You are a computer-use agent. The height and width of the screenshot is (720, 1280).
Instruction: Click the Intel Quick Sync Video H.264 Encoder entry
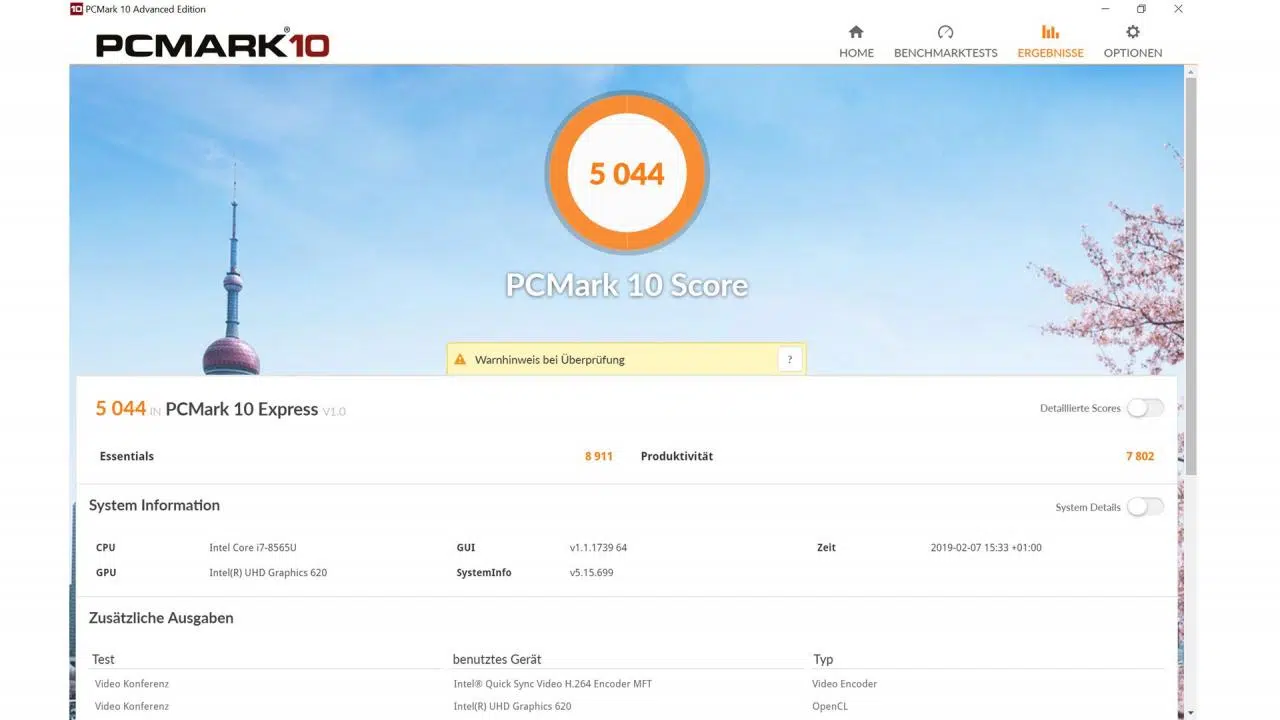(553, 684)
